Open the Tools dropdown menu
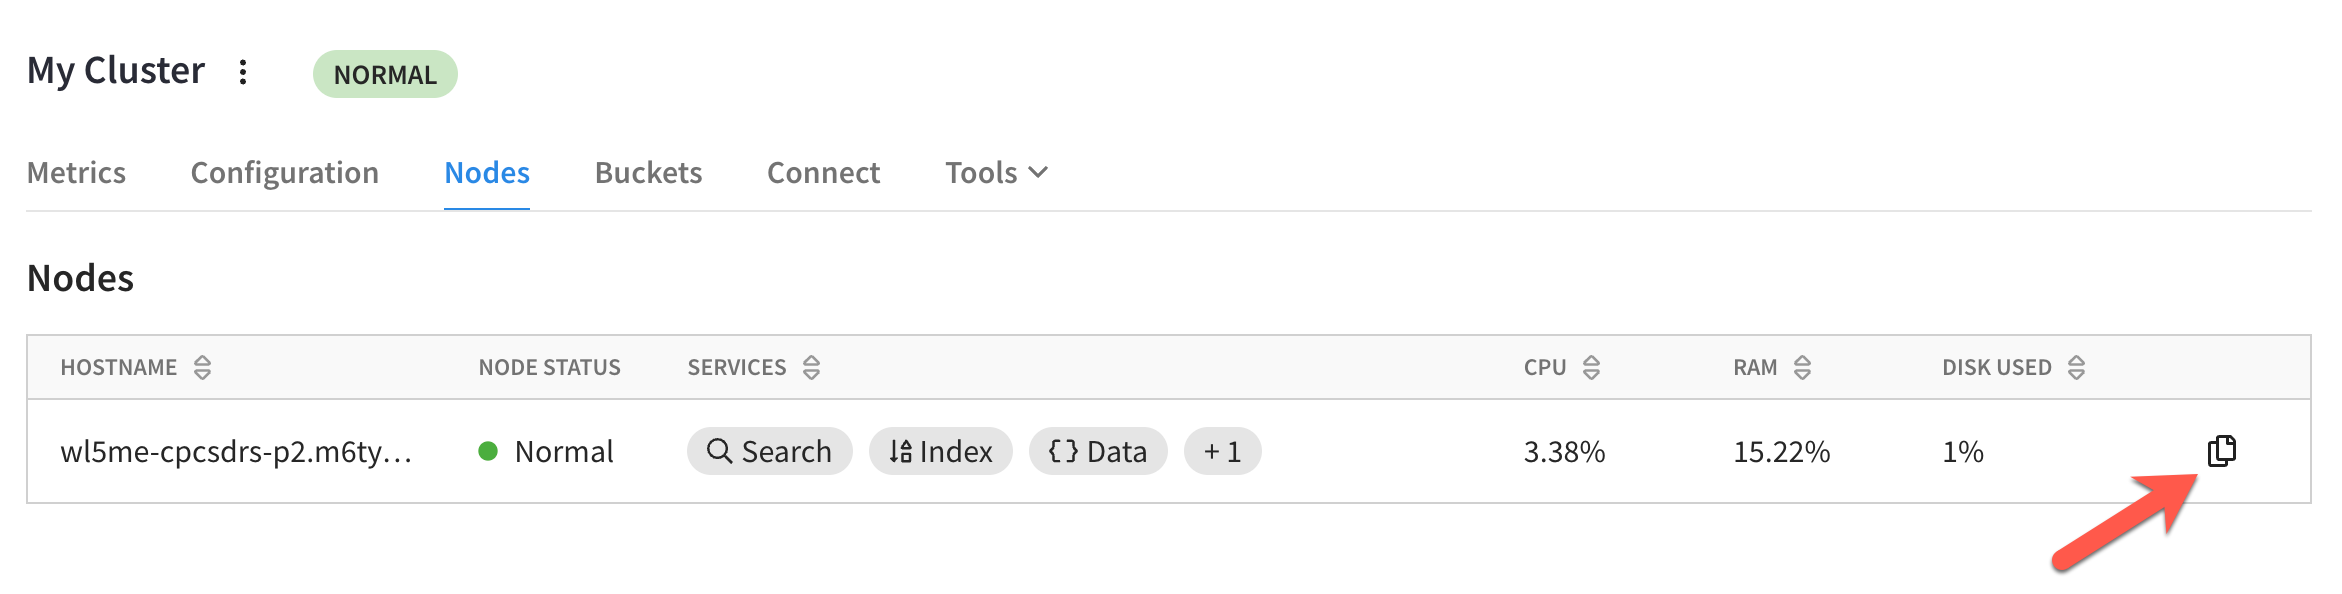 [996, 172]
